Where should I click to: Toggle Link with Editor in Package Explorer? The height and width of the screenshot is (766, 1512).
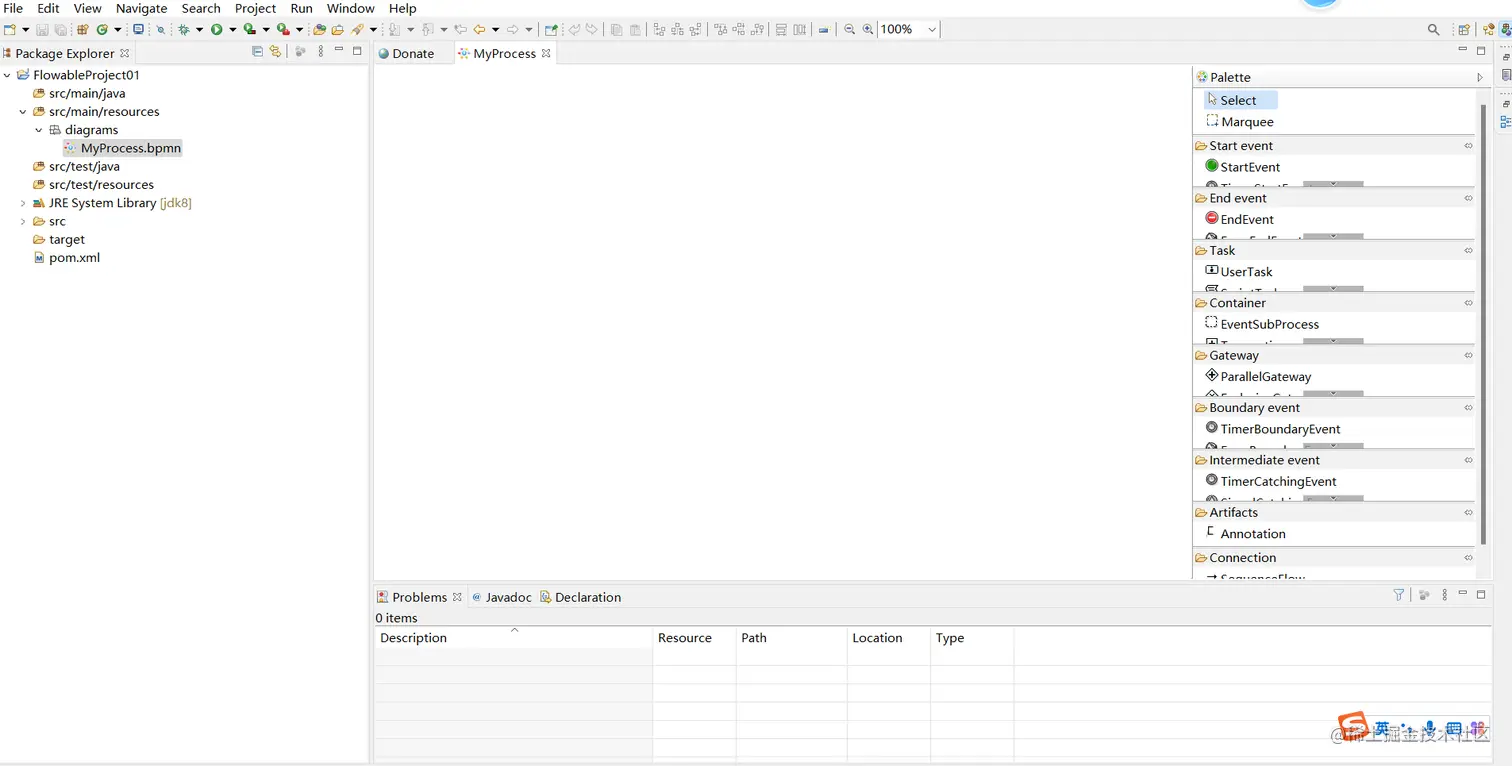(x=275, y=52)
